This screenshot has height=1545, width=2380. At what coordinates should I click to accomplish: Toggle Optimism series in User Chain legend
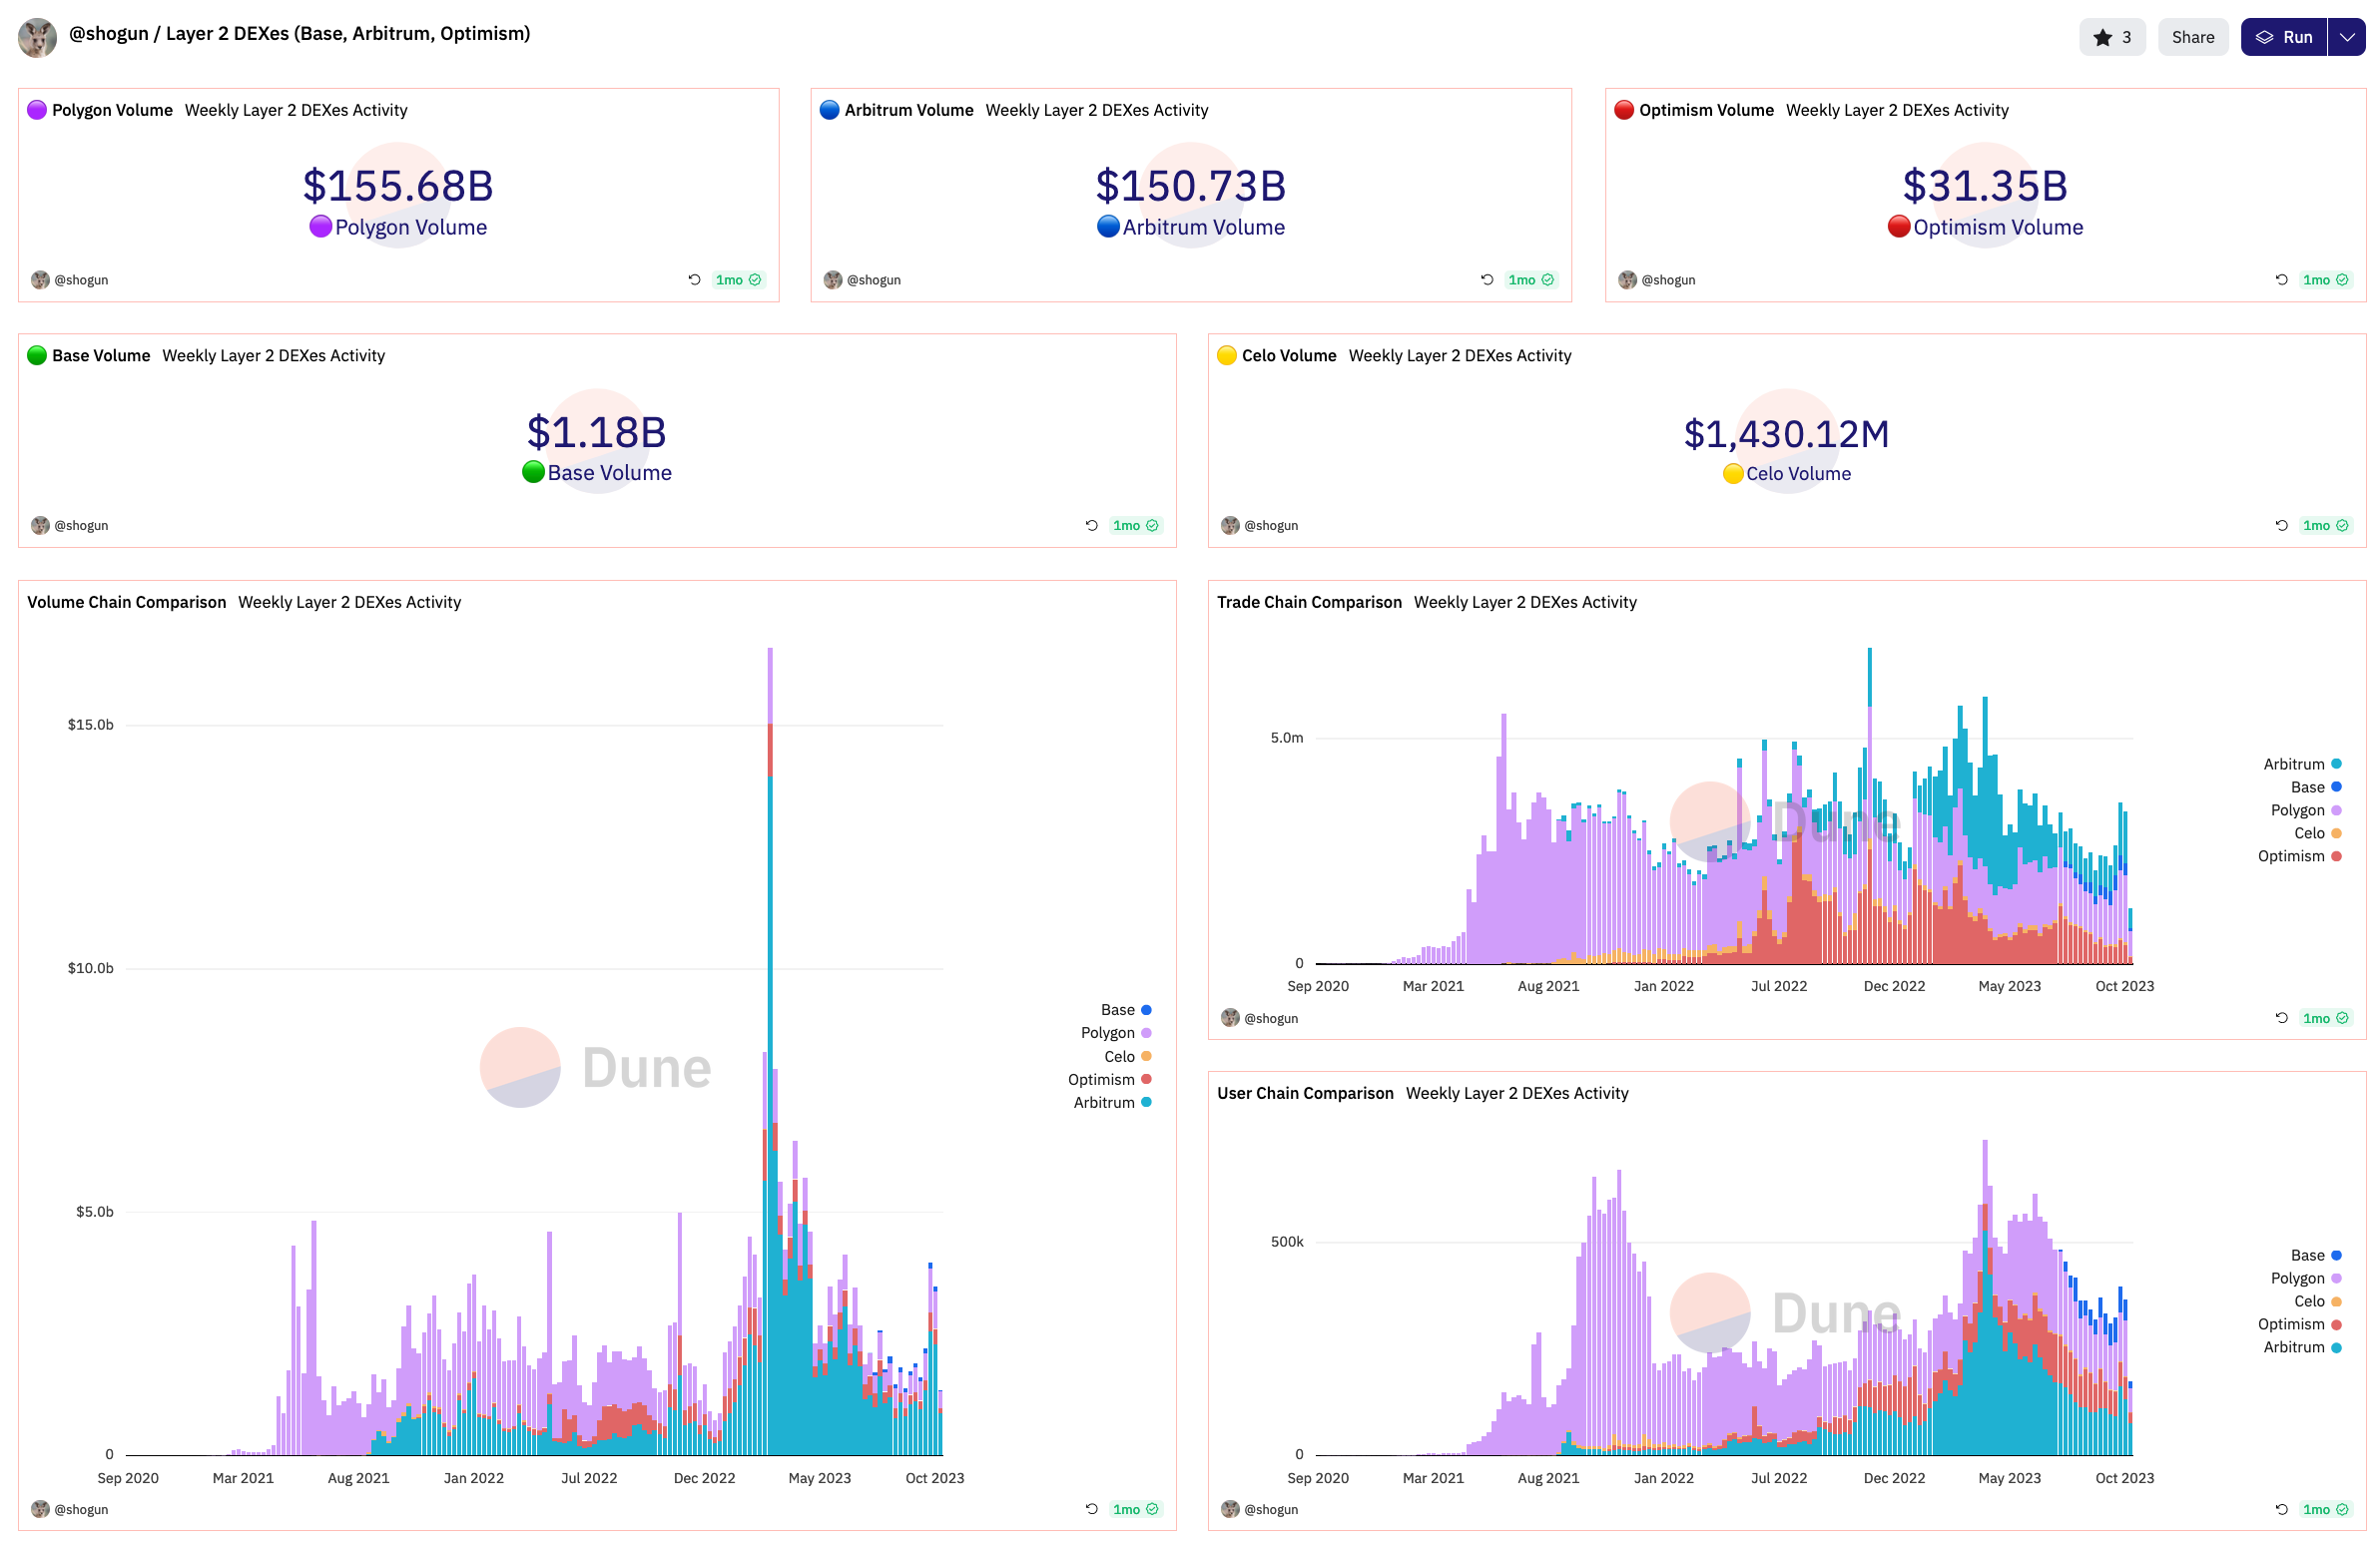2290,1324
